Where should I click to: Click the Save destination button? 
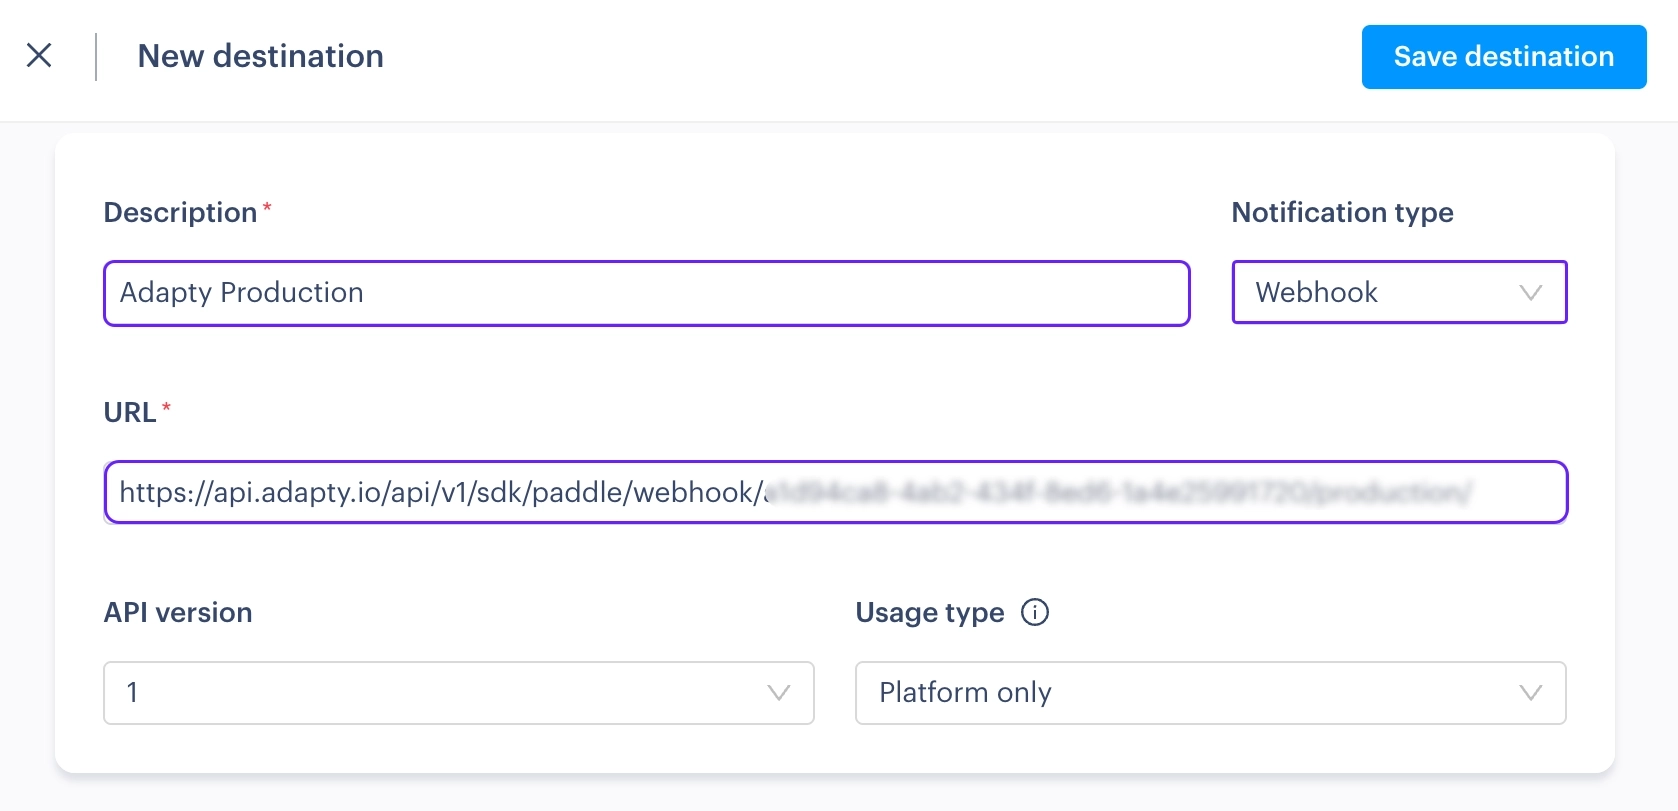click(1503, 57)
